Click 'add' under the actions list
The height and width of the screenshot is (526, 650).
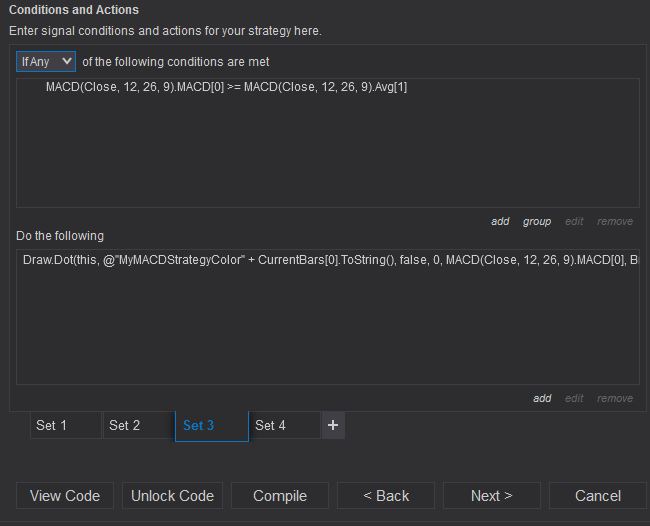542,398
